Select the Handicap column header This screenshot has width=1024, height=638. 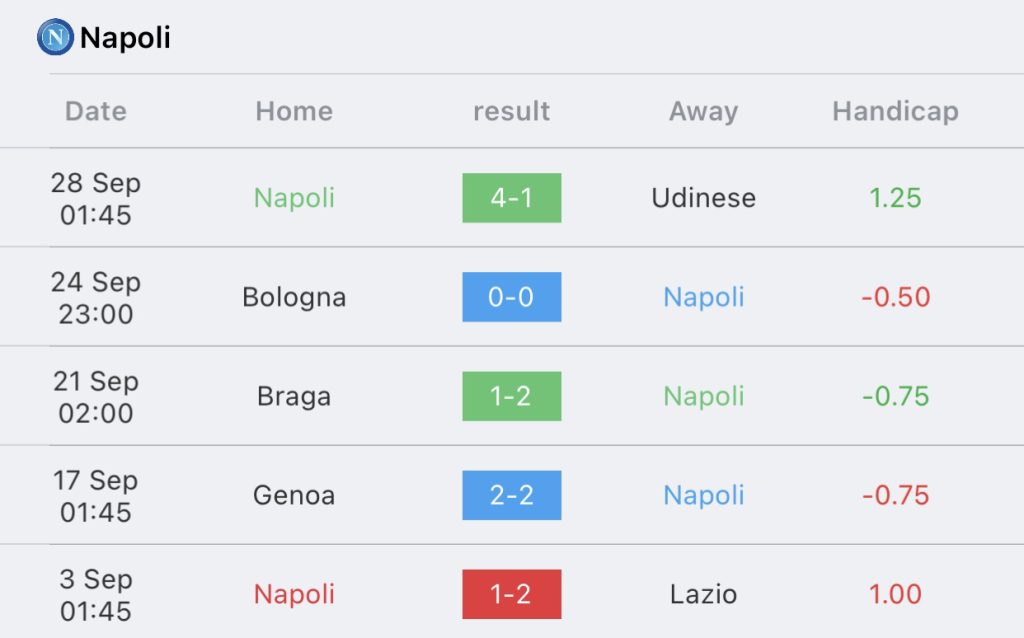tap(895, 112)
